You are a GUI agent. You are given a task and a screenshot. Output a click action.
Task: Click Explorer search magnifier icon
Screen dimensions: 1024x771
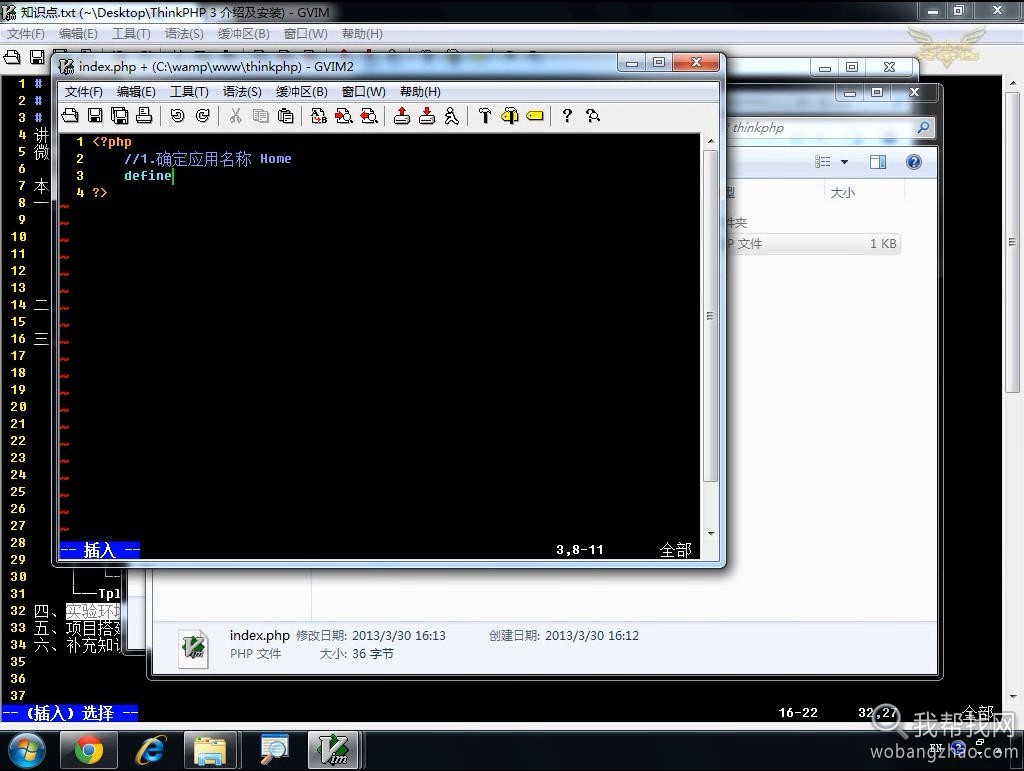tap(923, 127)
